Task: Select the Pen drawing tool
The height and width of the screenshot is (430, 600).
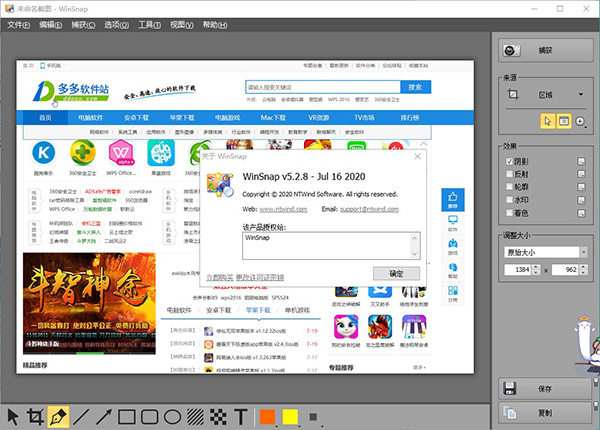Action: (58, 417)
